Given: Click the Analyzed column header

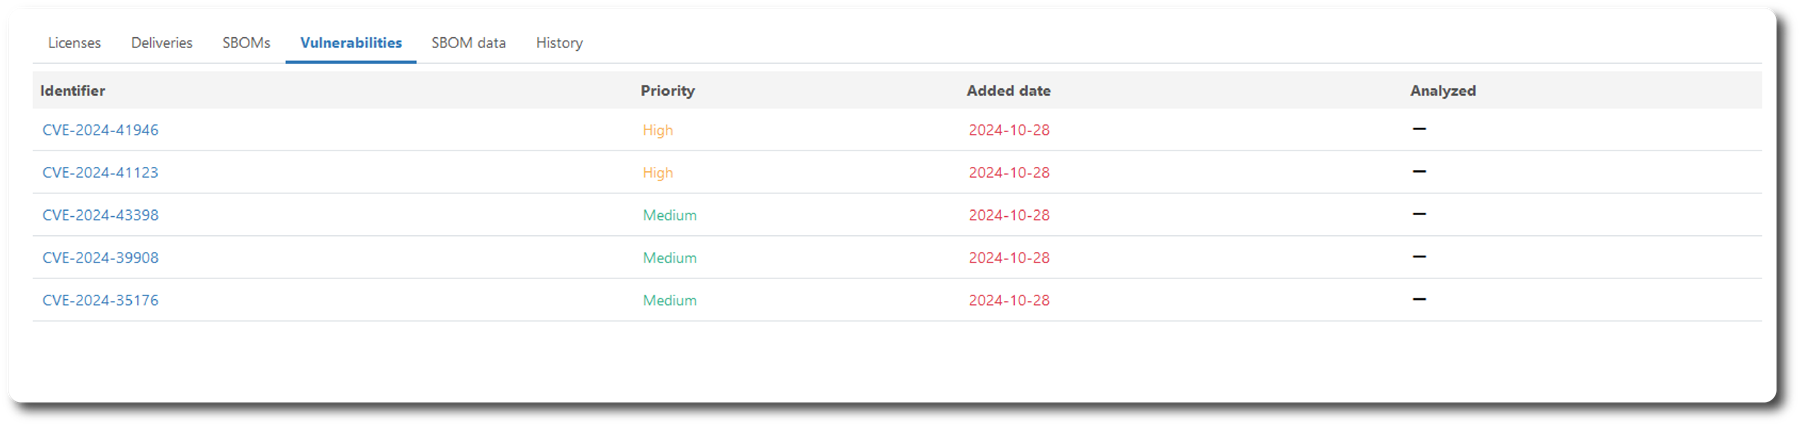Looking at the screenshot, I should [x=1442, y=91].
